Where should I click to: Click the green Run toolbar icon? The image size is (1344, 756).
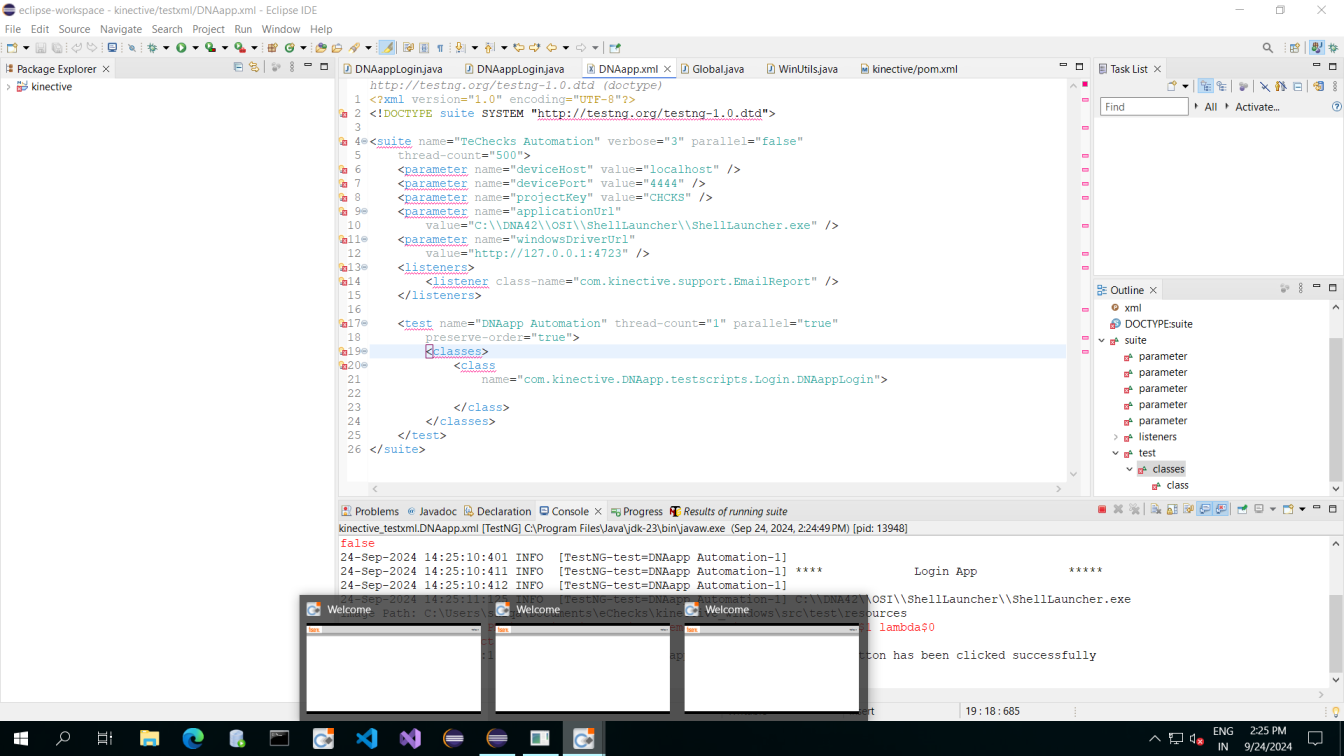(181, 47)
